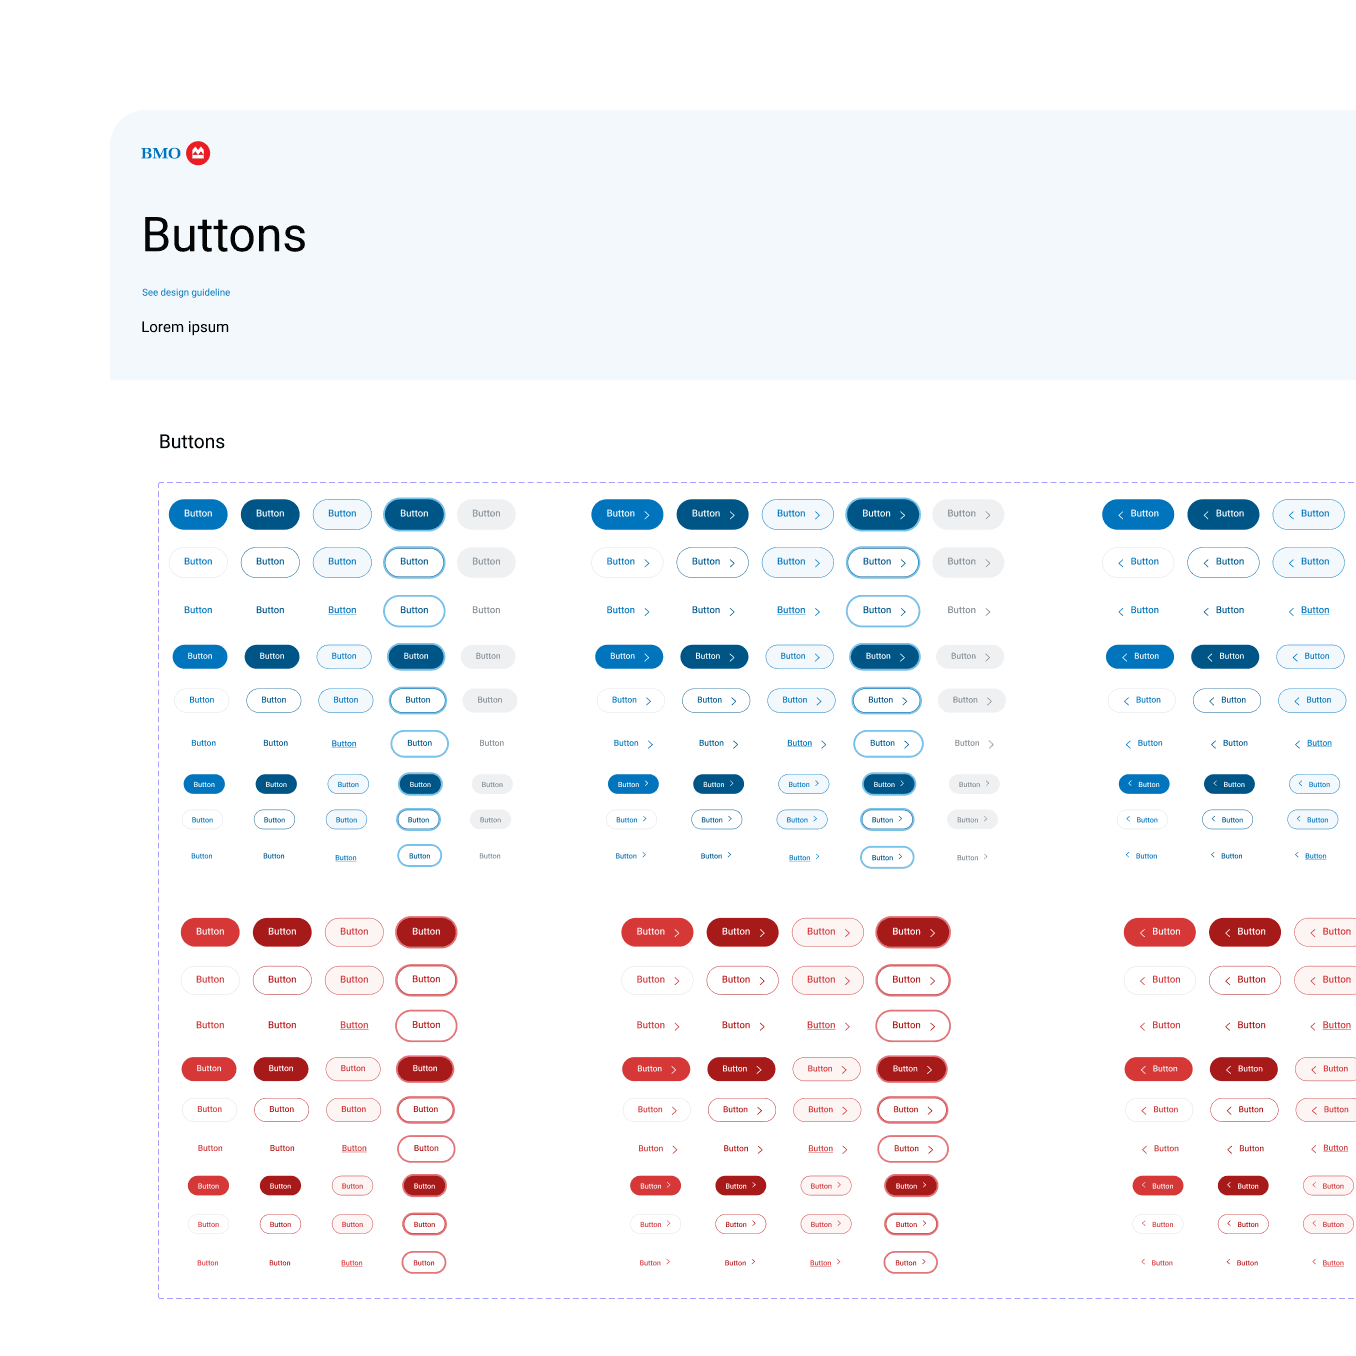1356x1356 pixels.
Task: Select the disabled gray text-only Button
Action: 486,610
